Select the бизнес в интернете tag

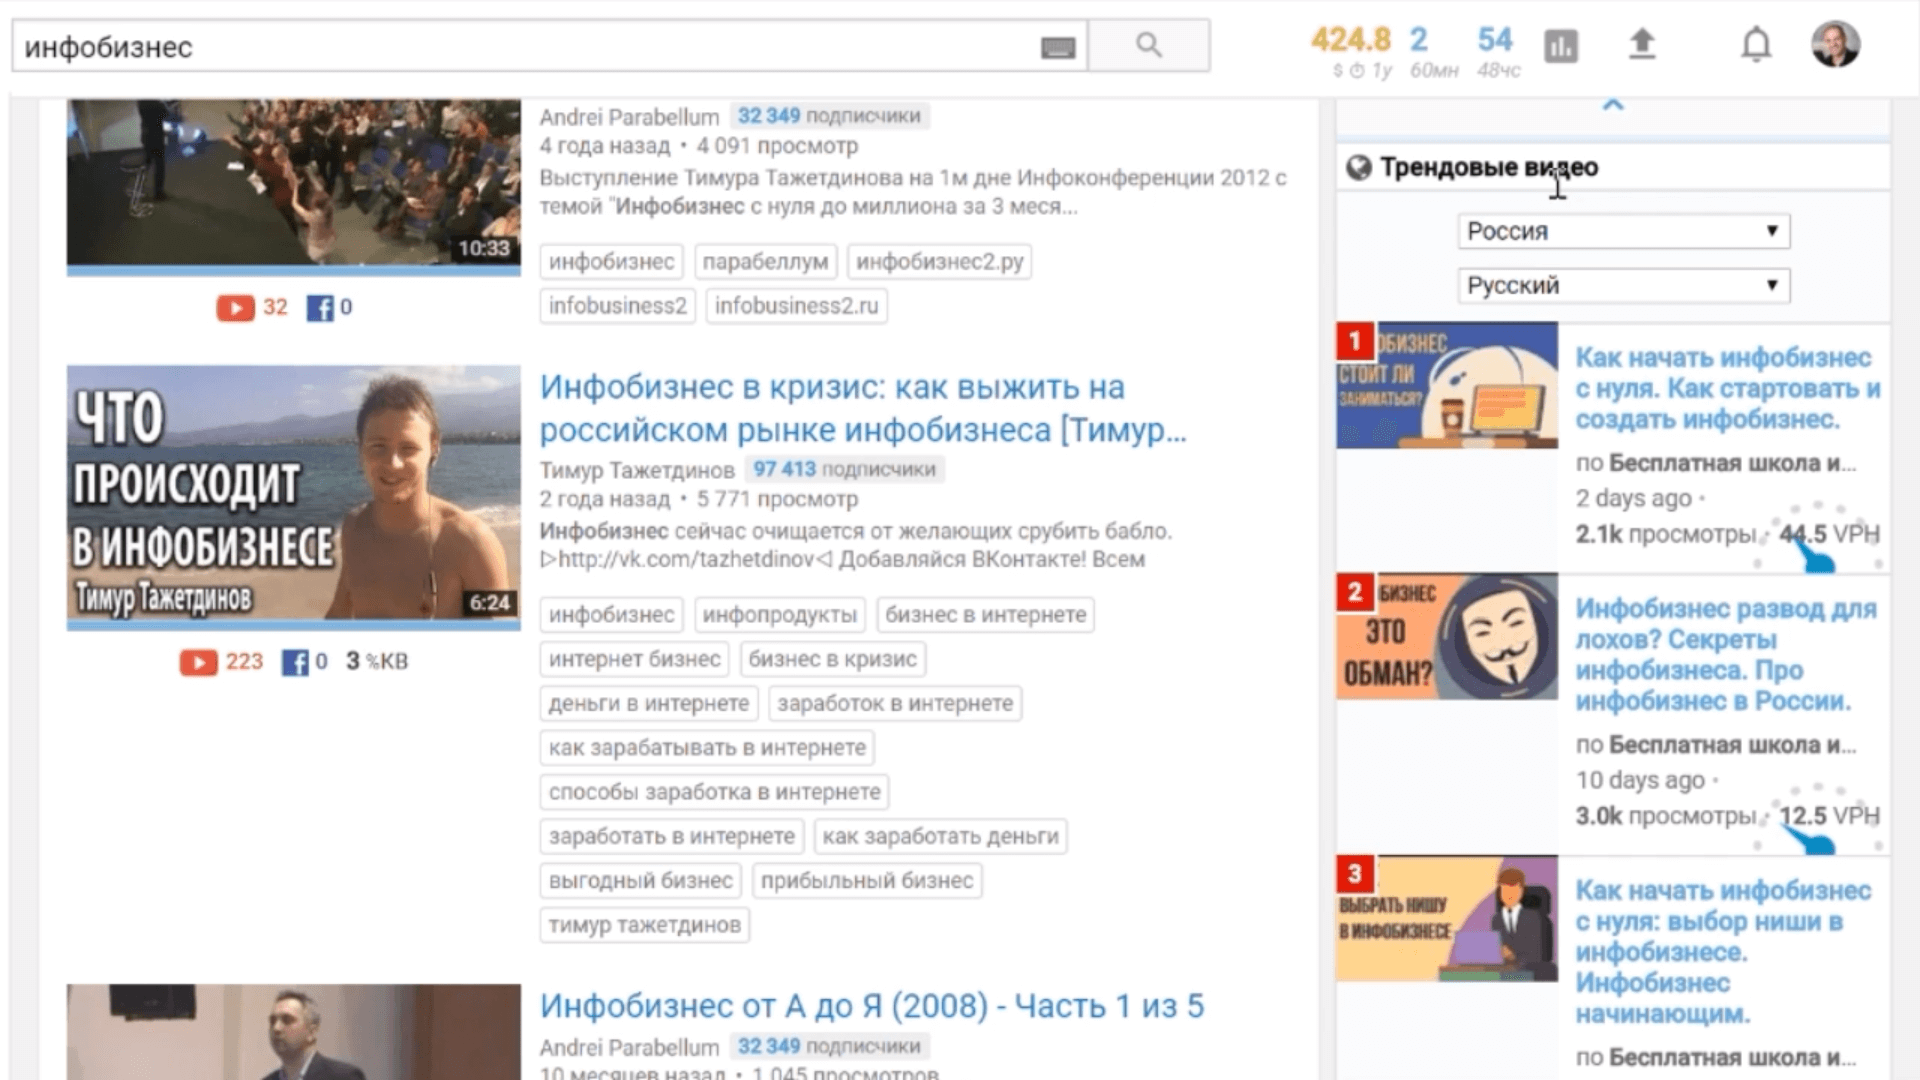point(985,615)
